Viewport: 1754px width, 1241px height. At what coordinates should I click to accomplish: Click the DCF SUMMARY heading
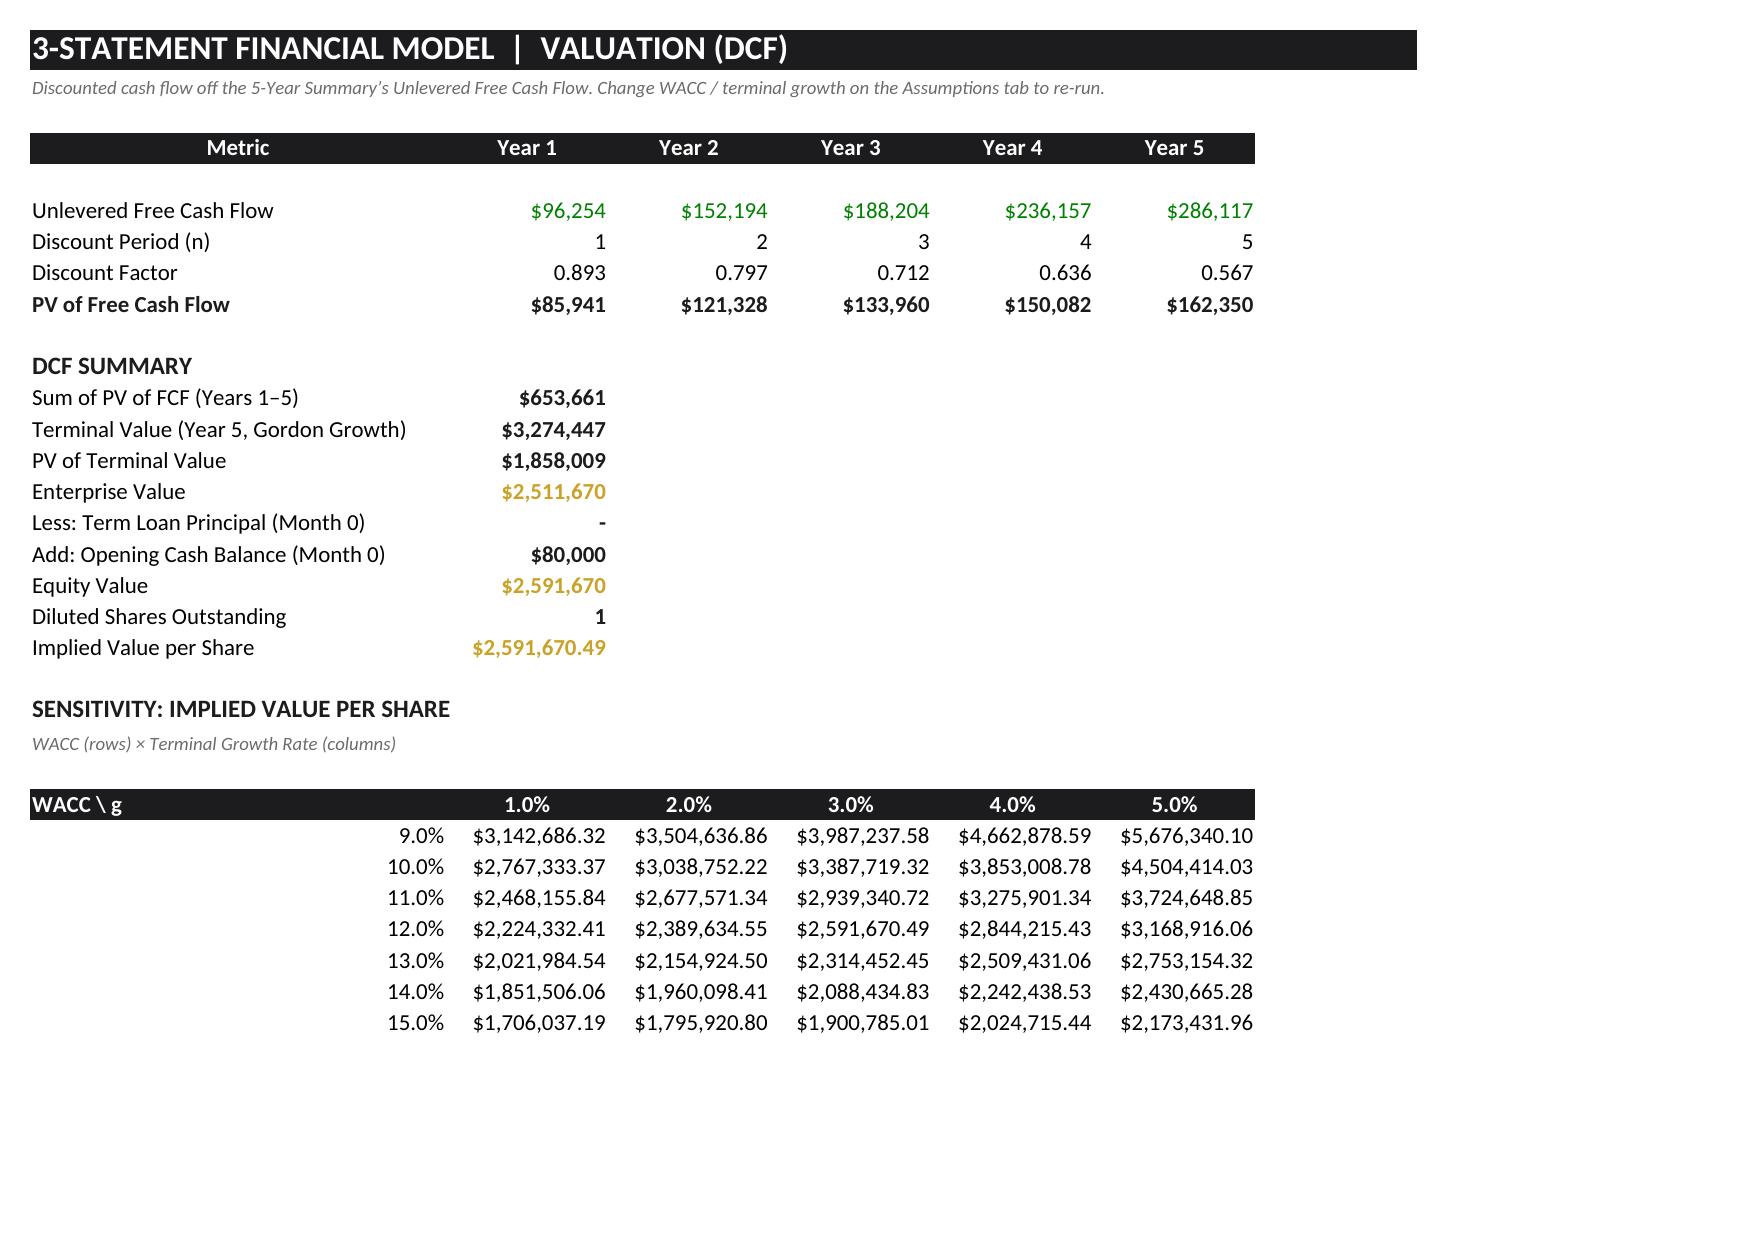point(112,367)
